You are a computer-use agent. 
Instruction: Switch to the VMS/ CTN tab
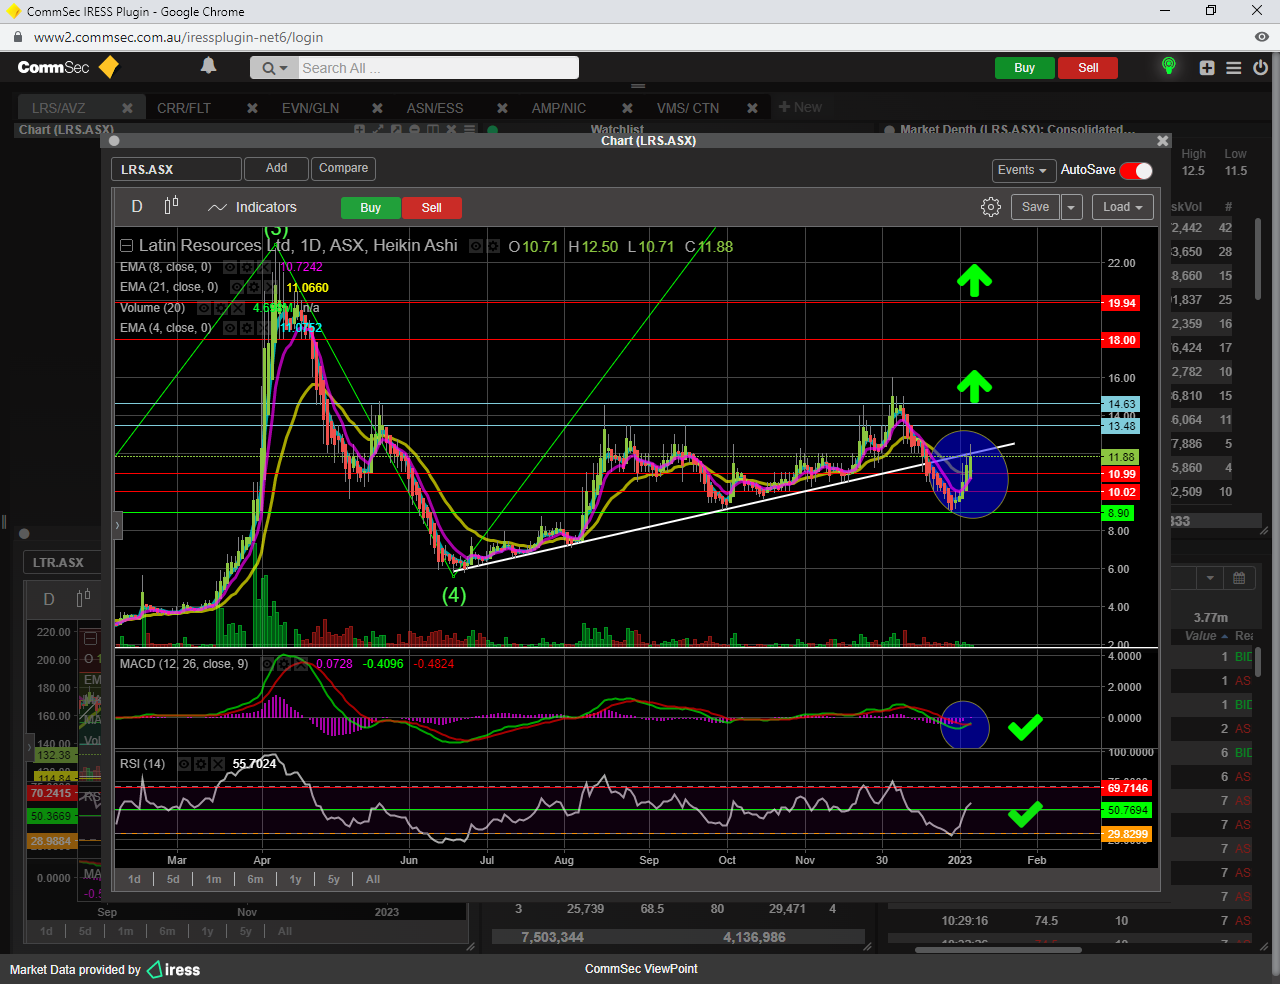pyautogui.click(x=688, y=108)
